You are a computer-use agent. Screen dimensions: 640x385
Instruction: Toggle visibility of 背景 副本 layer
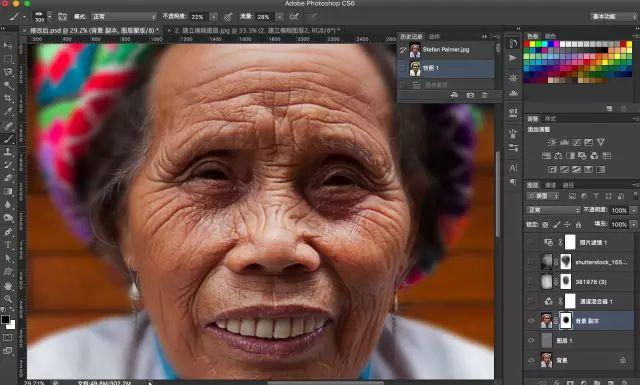[x=531, y=321]
